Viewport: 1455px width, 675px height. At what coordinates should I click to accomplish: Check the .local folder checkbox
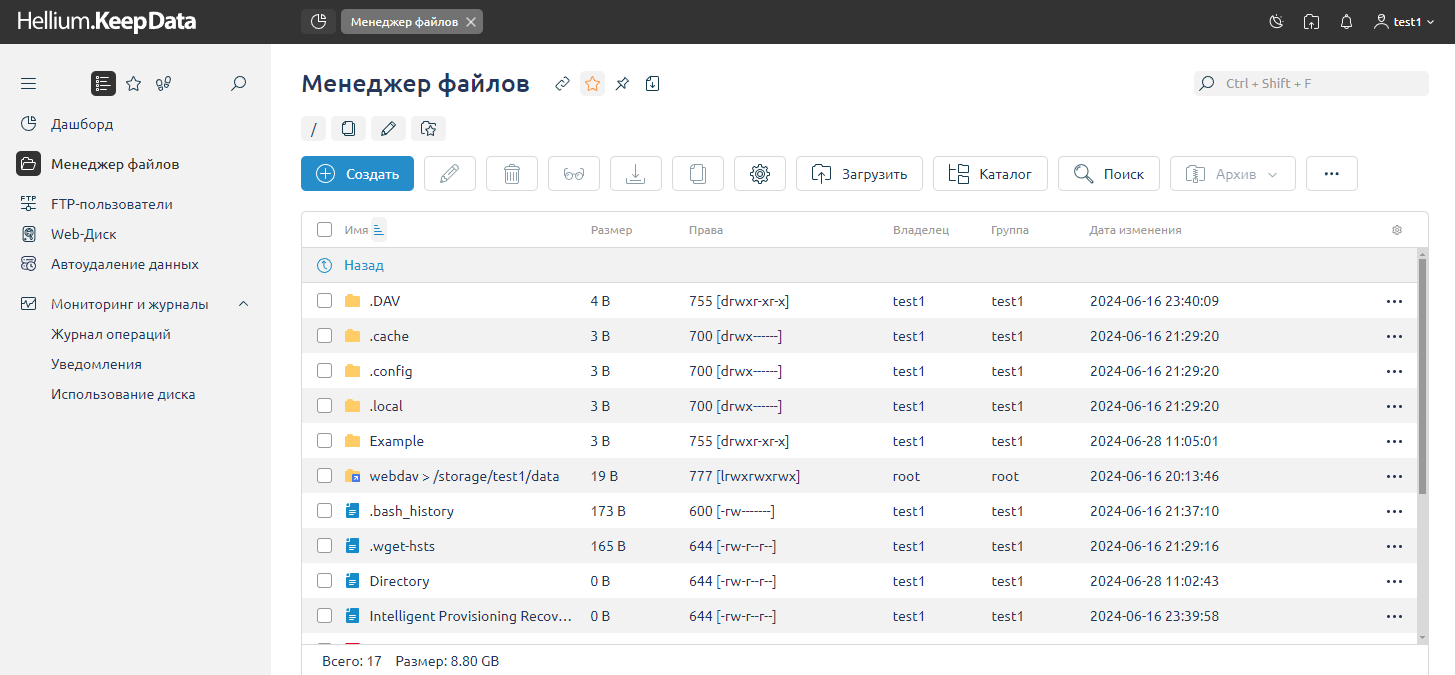point(324,405)
